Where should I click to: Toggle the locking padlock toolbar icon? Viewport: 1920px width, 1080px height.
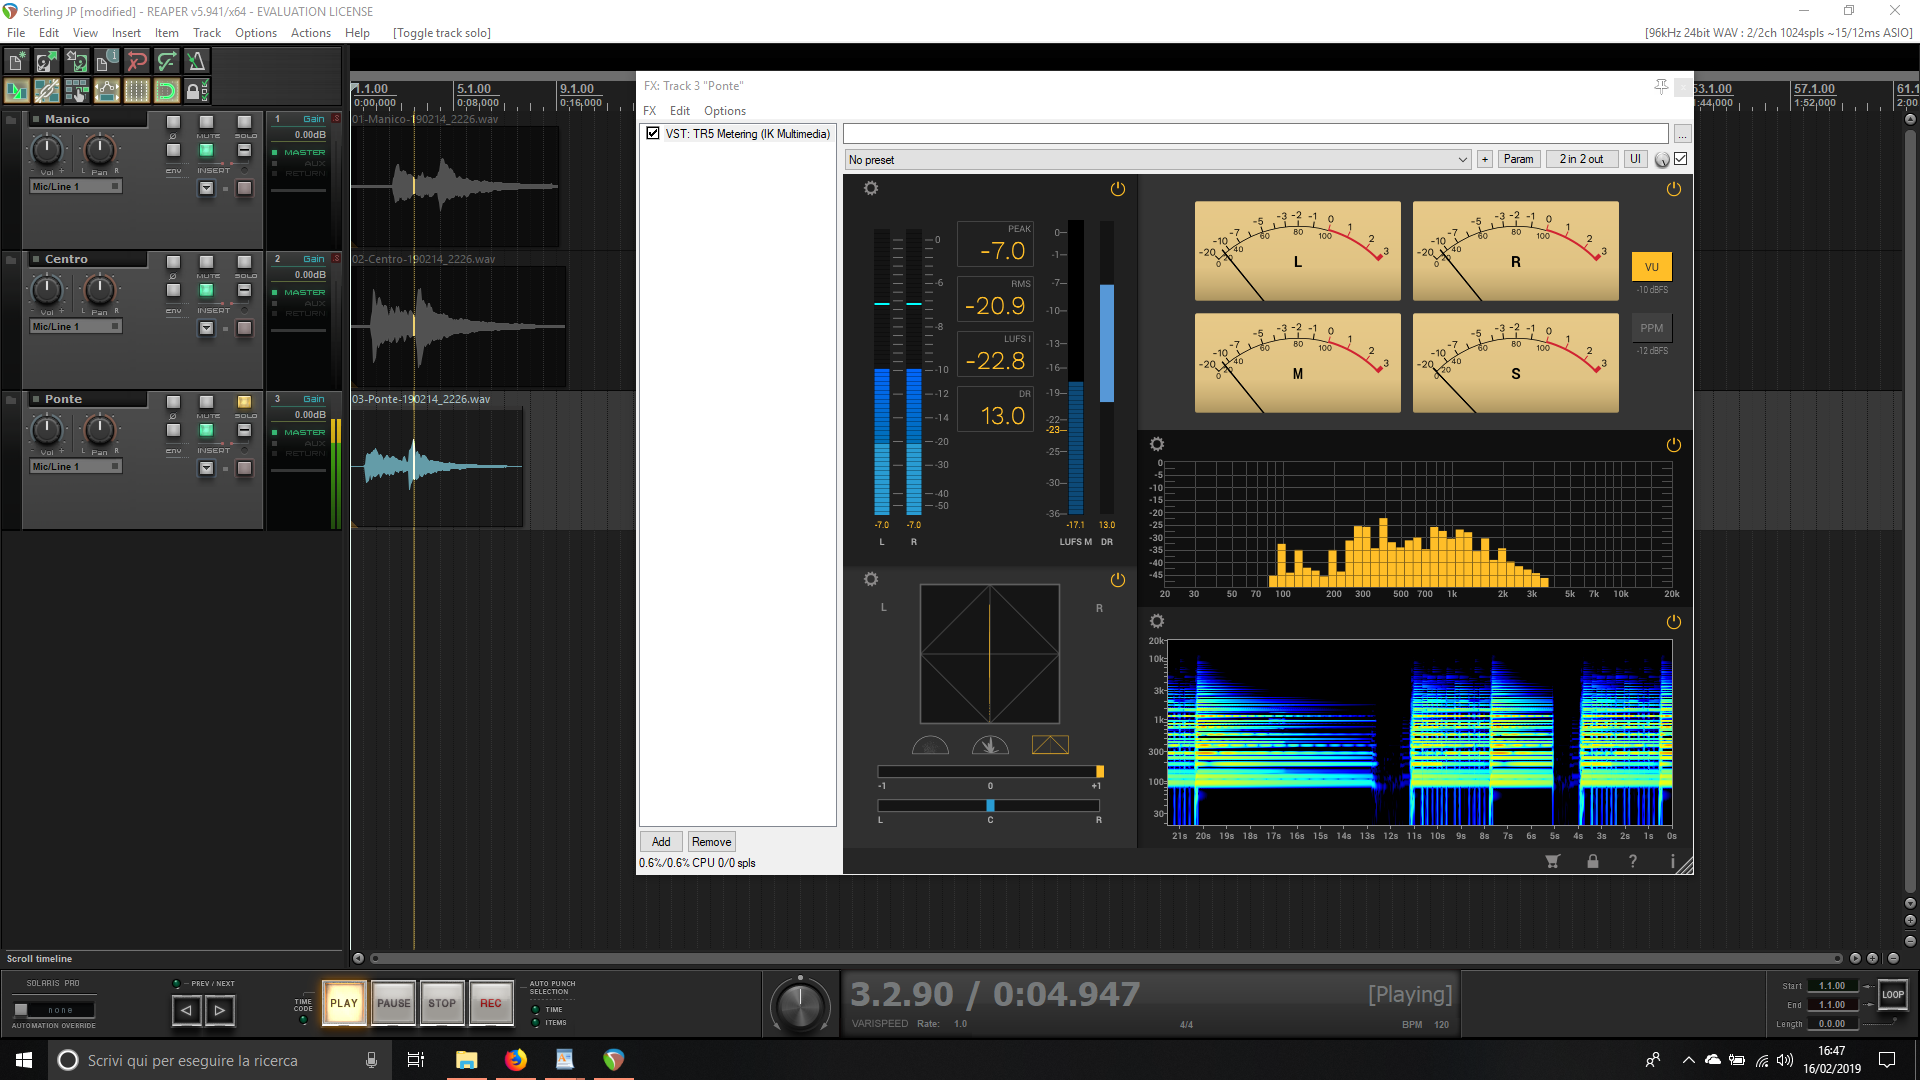[x=194, y=91]
